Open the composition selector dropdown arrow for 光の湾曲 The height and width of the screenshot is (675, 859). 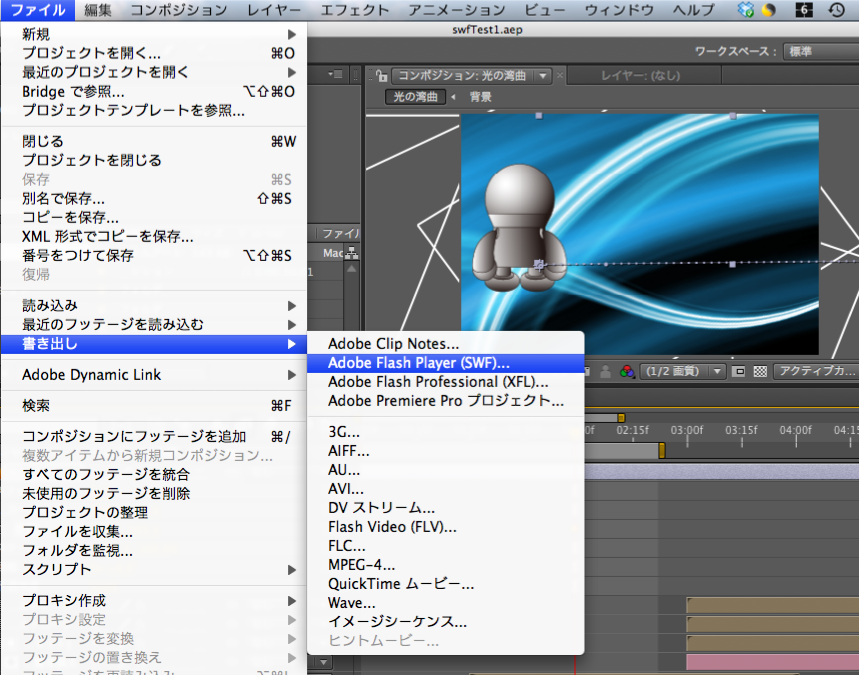(542, 76)
